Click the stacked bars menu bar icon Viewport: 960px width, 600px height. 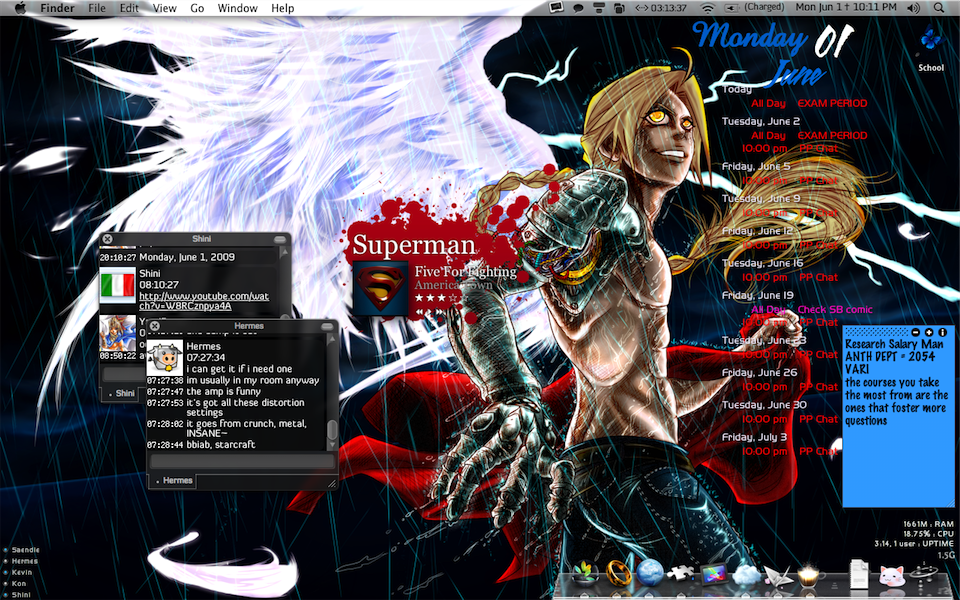[x=599, y=8]
